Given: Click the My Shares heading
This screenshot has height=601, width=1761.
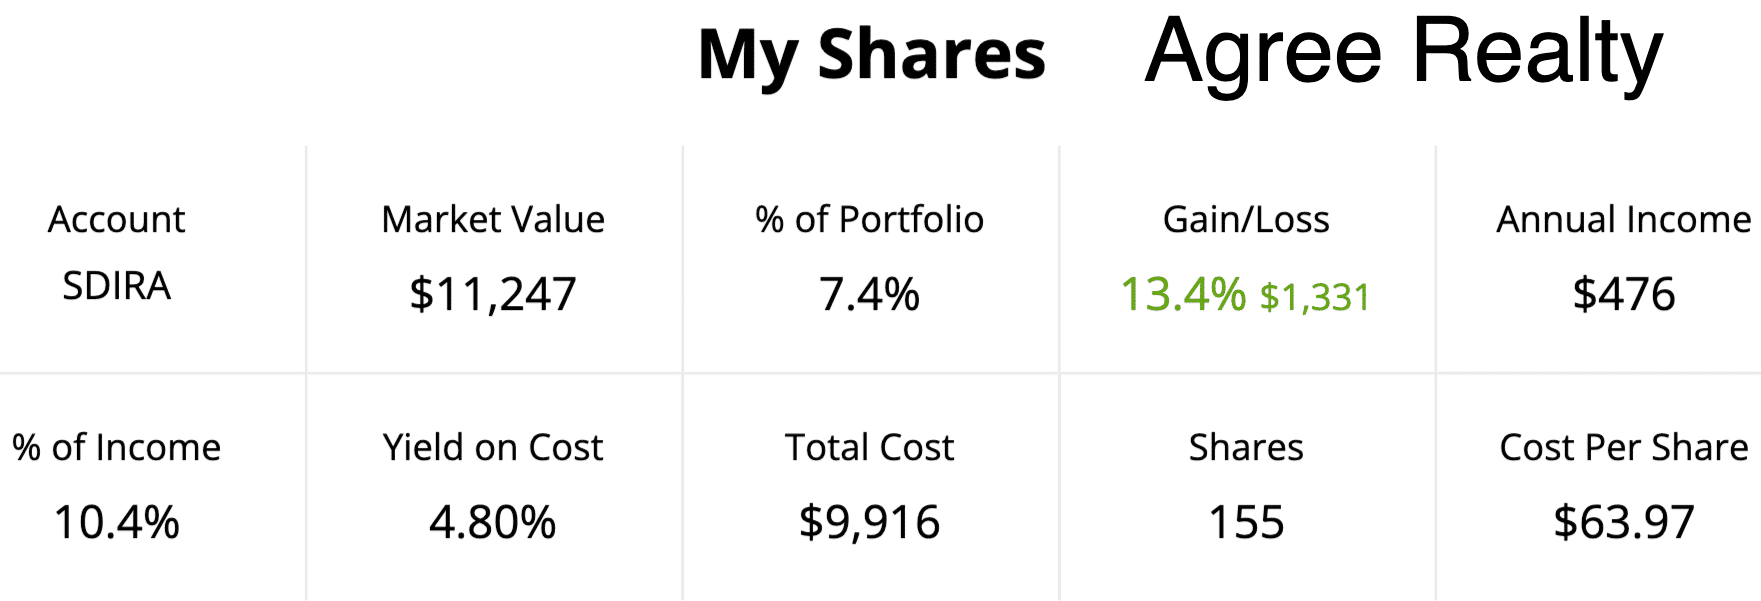Looking at the screenshot, I should pos(871,56).
